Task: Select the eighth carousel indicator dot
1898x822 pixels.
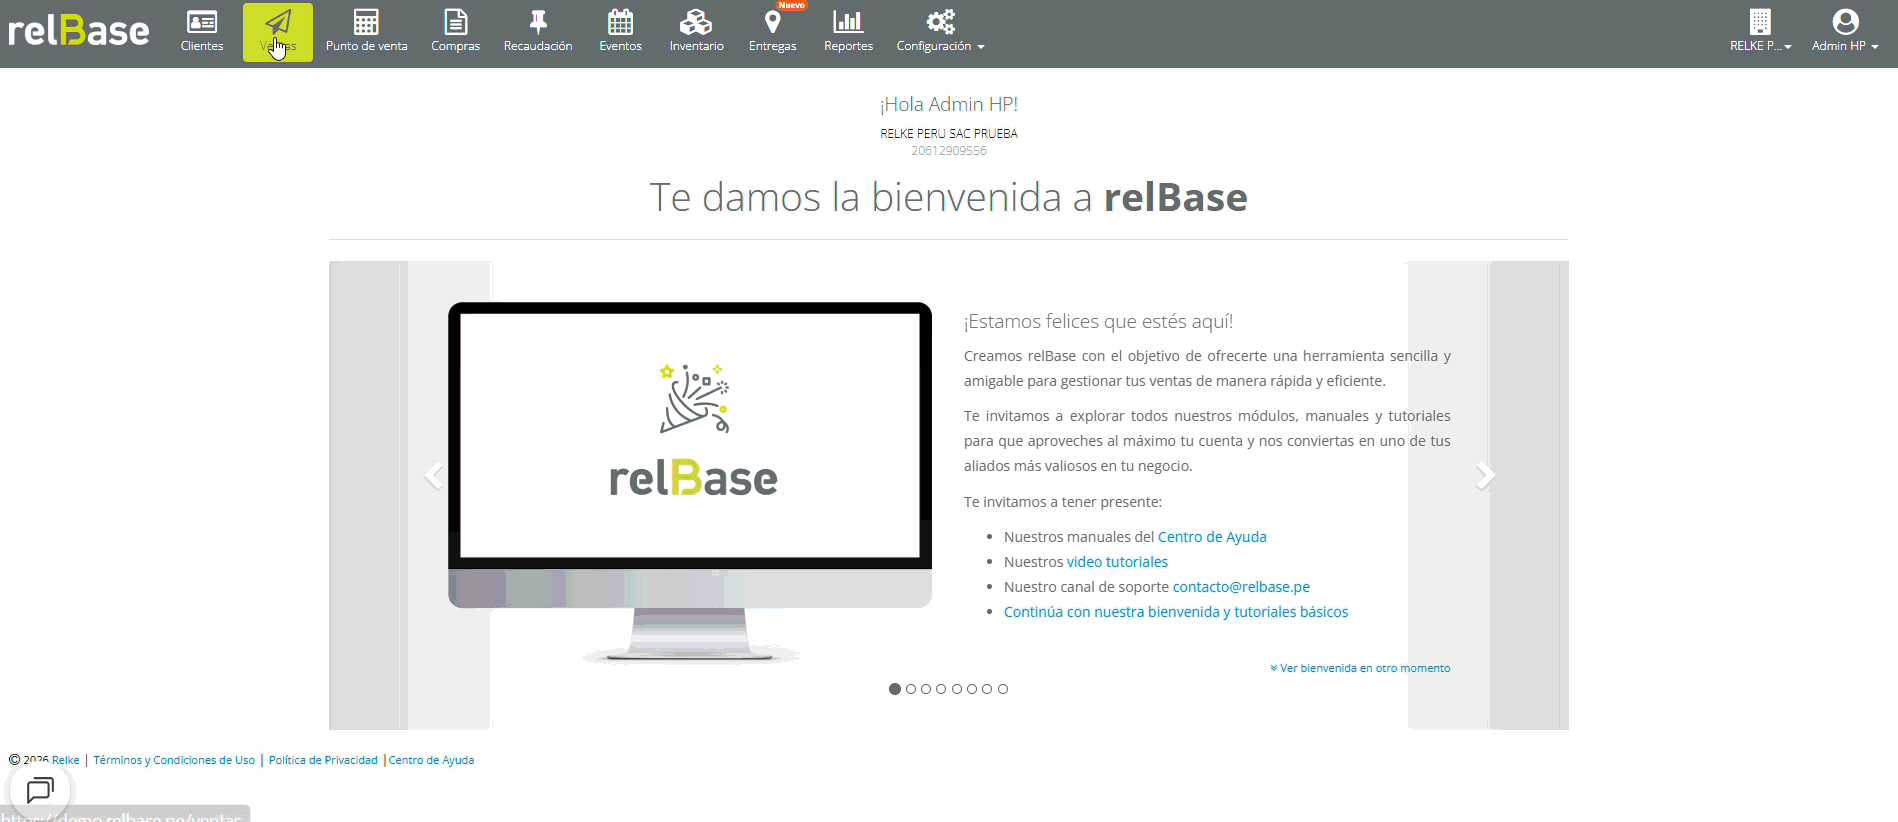Action: pyautogui.click(x=1003, y=689)
